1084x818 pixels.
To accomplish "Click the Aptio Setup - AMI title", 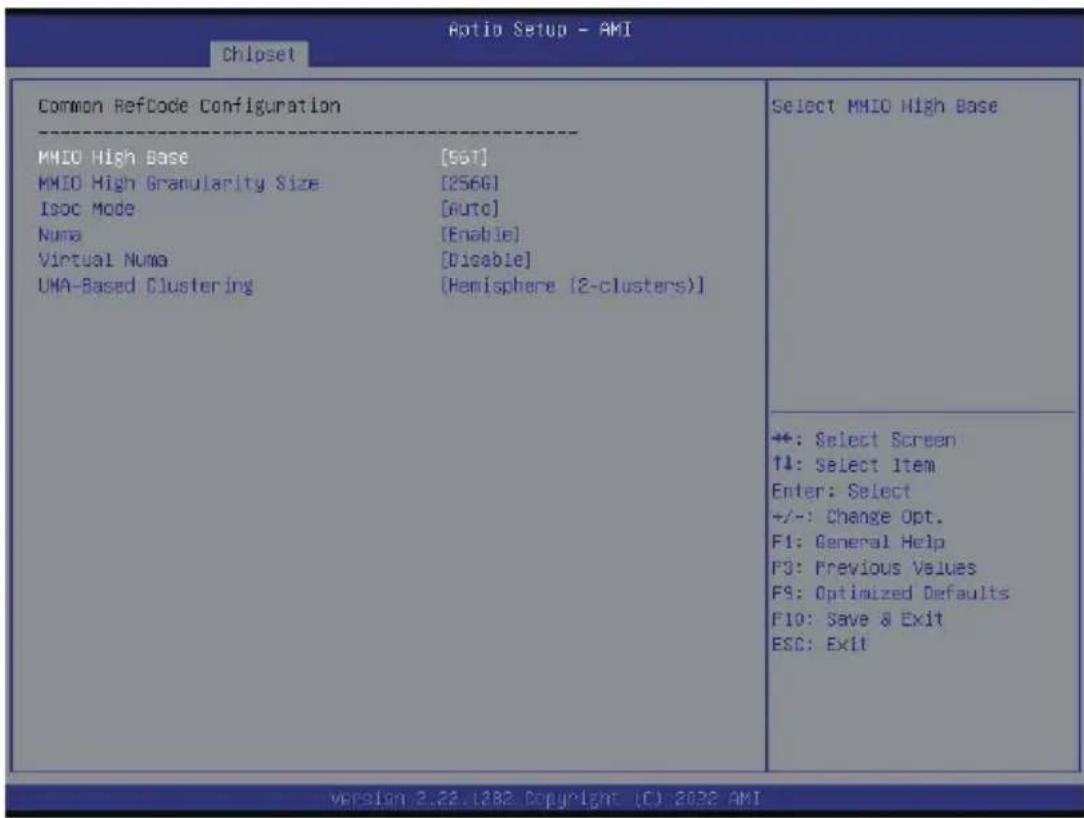I will tap(540, 30).
